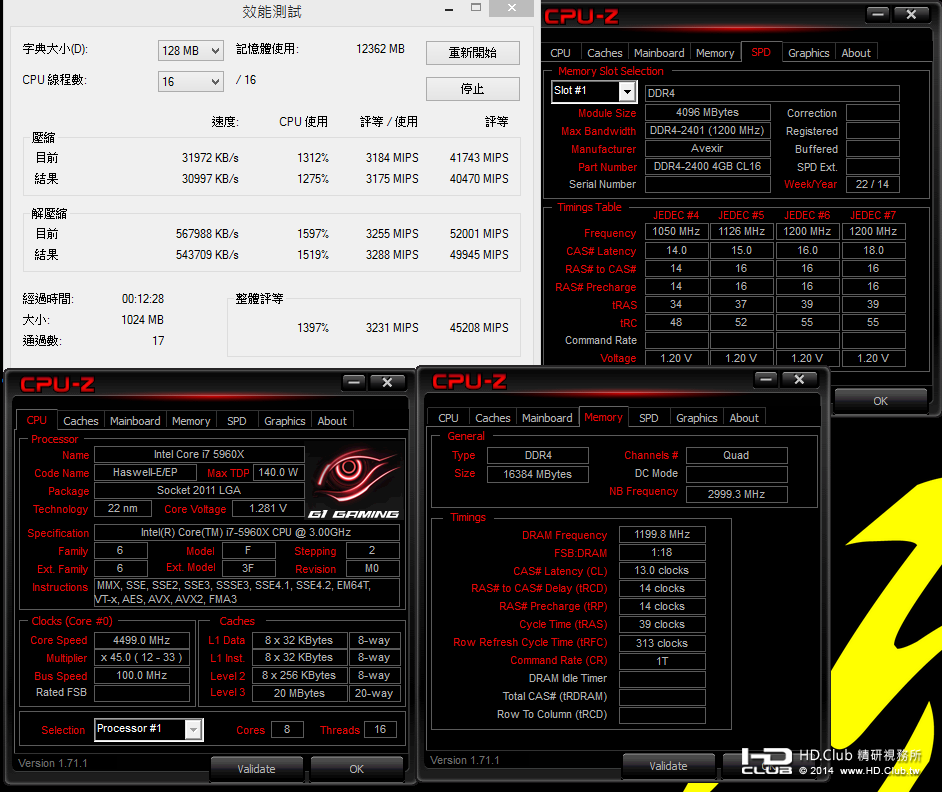Viewport: 942px width, 792px height.
Task: Click the memory size value "16384 MBytes"
Action: [538, 474]
